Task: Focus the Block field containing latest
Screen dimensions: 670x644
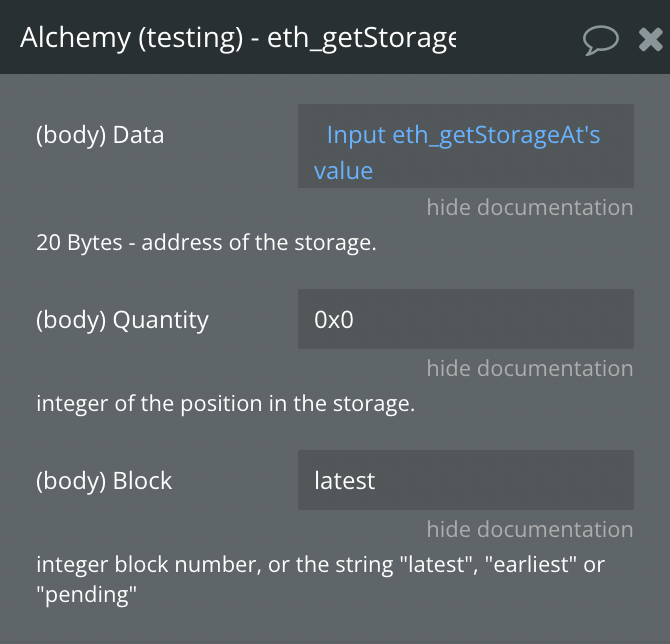Action: click(x=466, y=480)
